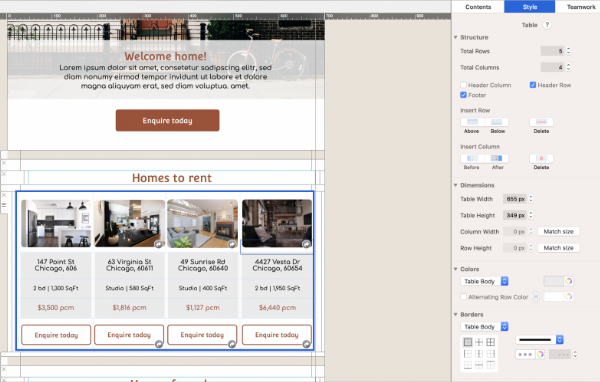Open the border line style dropdown
Viewport: 600px width, 382px height.
click(x=539, y=340)
